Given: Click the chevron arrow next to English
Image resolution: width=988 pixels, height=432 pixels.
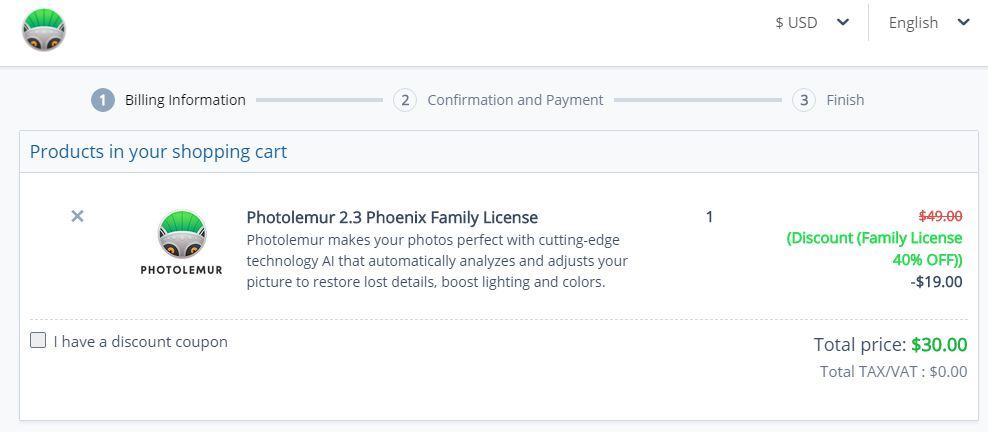Looking at the screenshot, I should pos(963,23).
